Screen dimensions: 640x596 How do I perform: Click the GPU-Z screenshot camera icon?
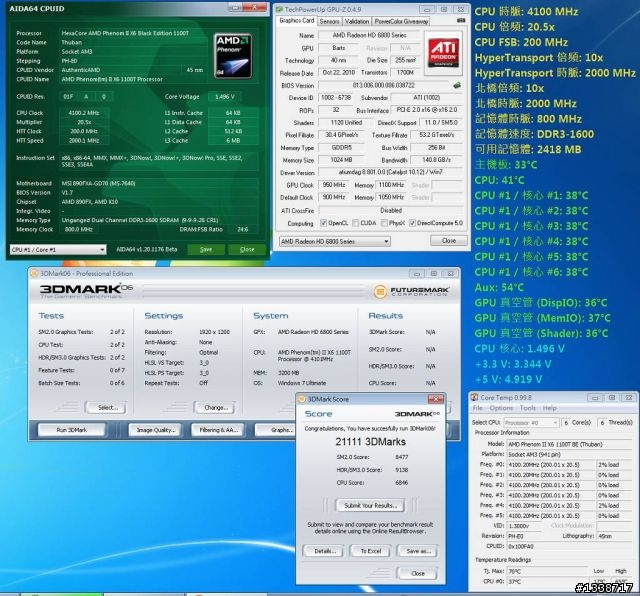461,20
